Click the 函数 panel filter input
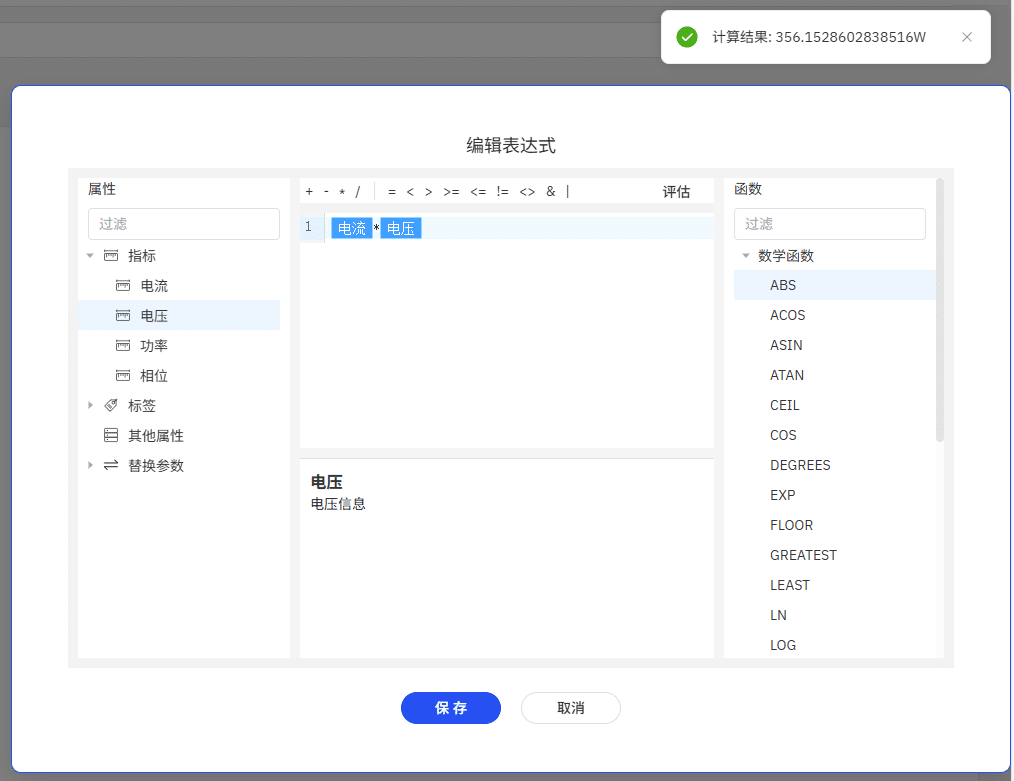 830,224
